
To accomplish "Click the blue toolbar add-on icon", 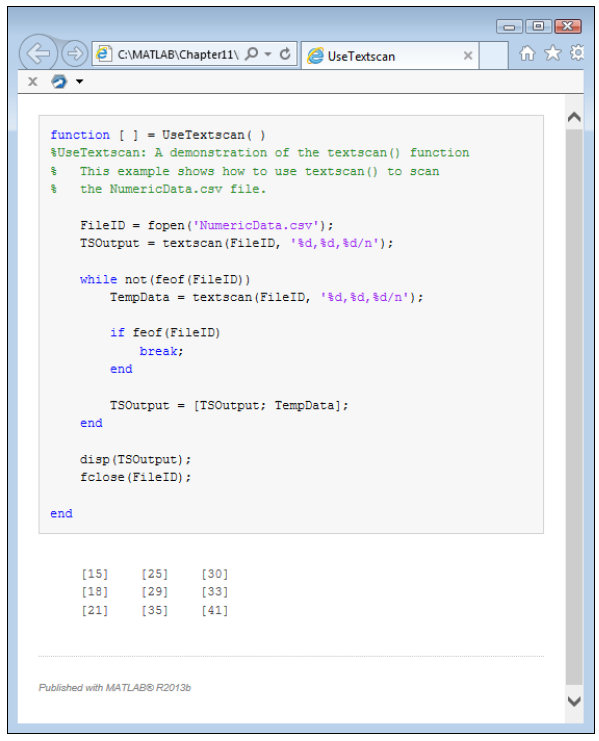I will click(59, 82).
